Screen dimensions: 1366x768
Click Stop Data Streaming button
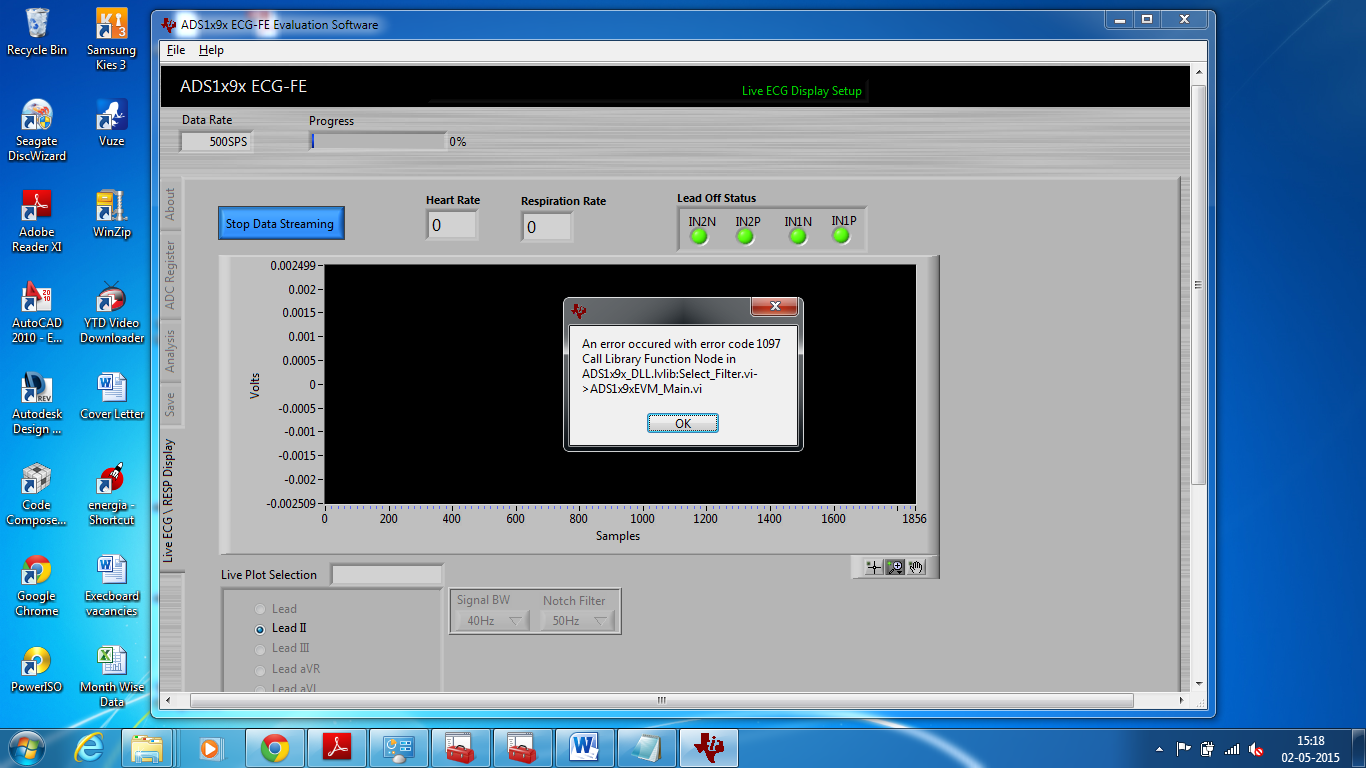tap(281, 223)
